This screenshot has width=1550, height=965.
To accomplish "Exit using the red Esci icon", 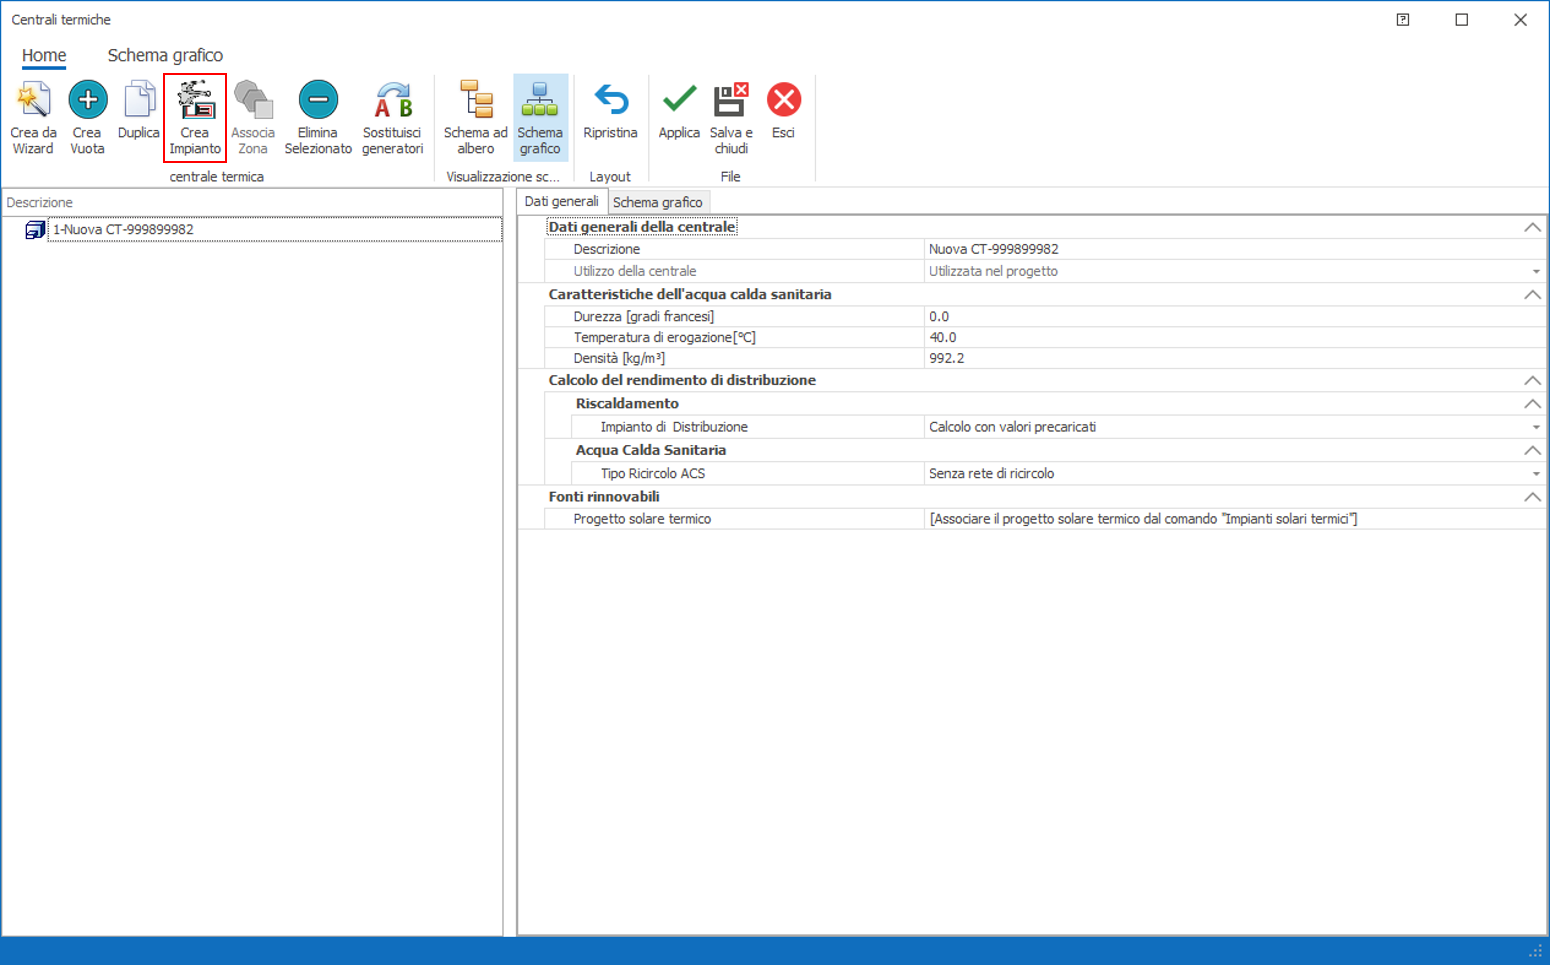I will pyautogui.click(x=783, y=101).
